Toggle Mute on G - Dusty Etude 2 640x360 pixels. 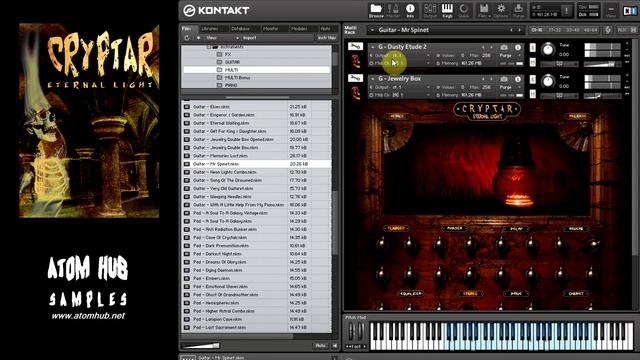[x=533, y=62]
